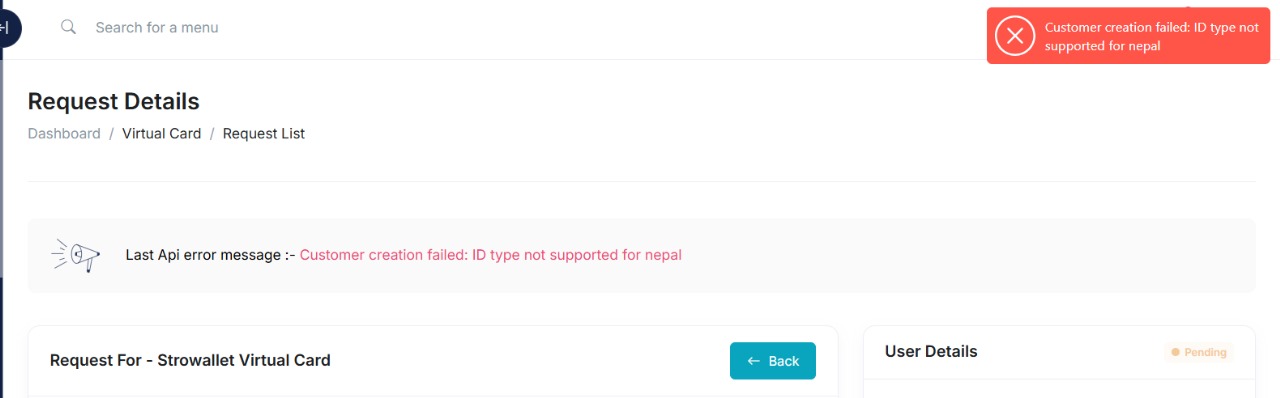Click the Pending status badge
1280x398 pixels.
pyautogui.click(x=1199, y=353)
